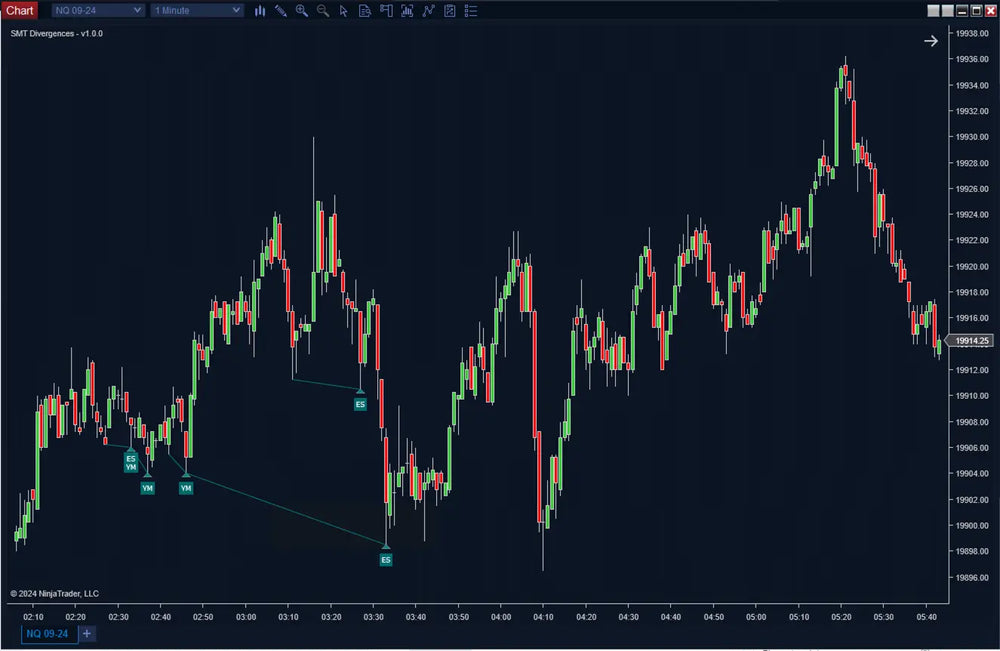
Task: Click the zoom out magnifier tool
Action: 323,11
